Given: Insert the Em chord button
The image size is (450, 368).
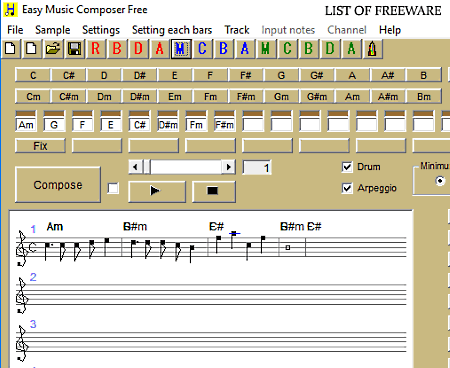Looking at the screenshot, I should (x=175, y=97).
